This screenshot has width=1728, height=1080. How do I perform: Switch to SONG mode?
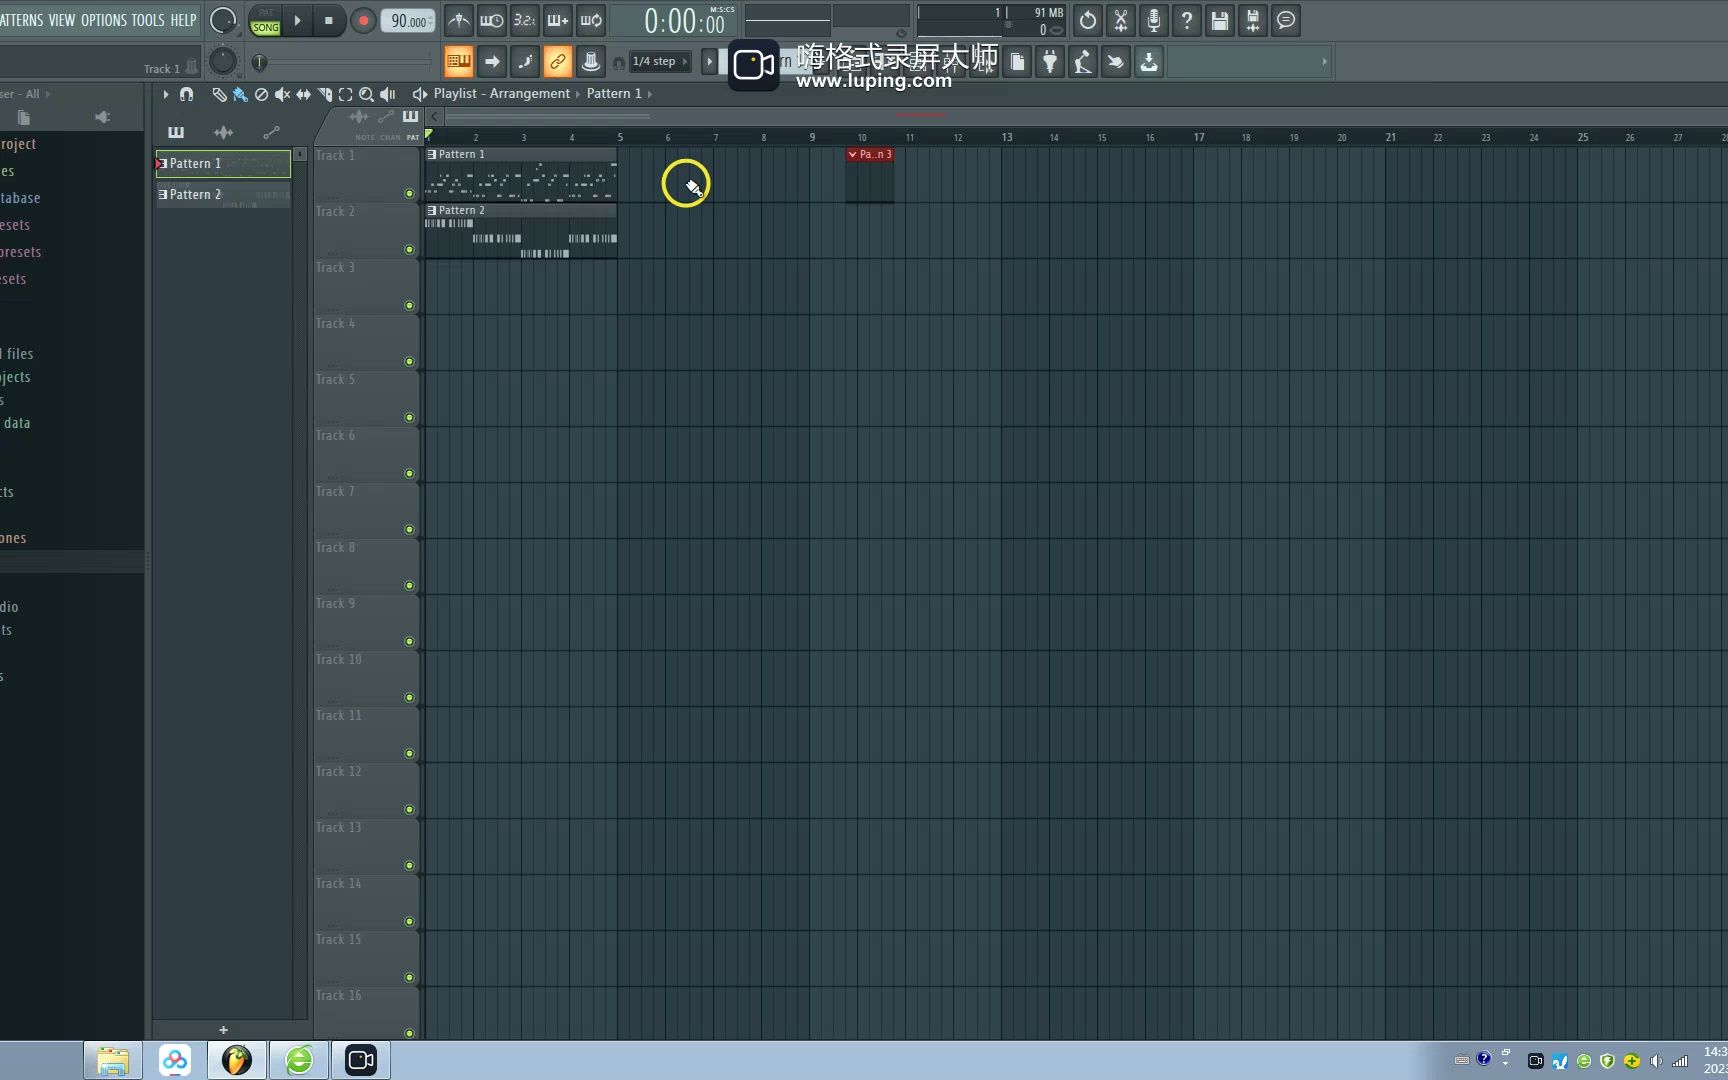click(x=265, y=28)
